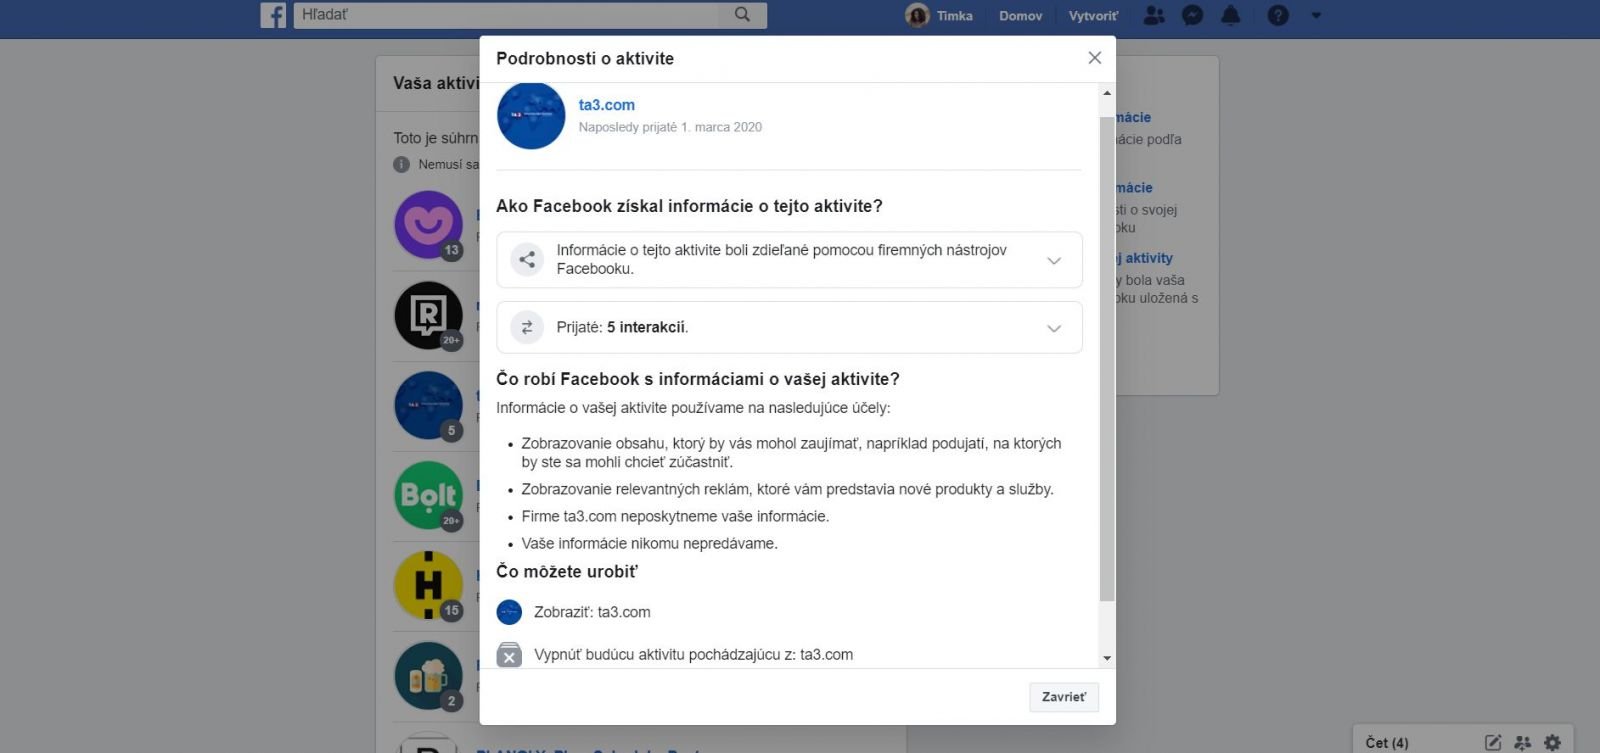Click Zobraziť: ta3.com
The width and height of the screenshot is (1600, 753).
coord(592,612)
